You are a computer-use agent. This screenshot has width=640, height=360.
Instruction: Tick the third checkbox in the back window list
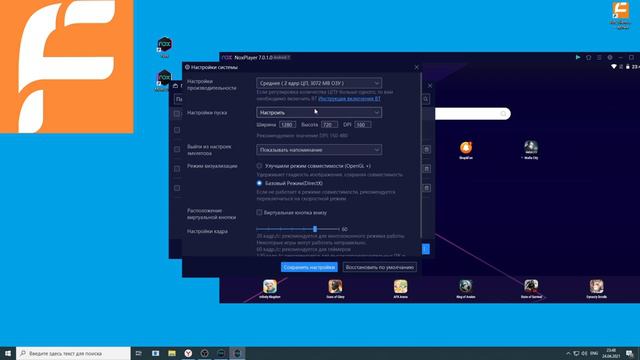[177, 149]
